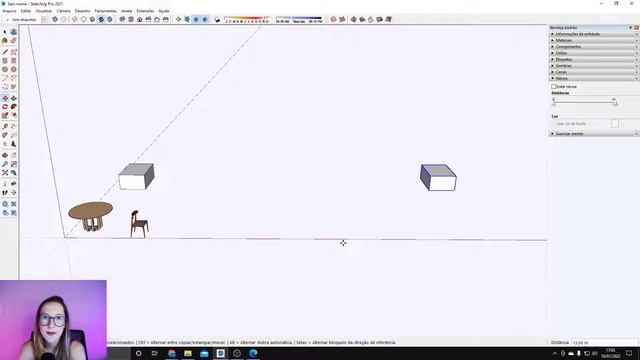640x360 pixels.
Task: Click the Zoom Extents tool
Action: [5, 173]
